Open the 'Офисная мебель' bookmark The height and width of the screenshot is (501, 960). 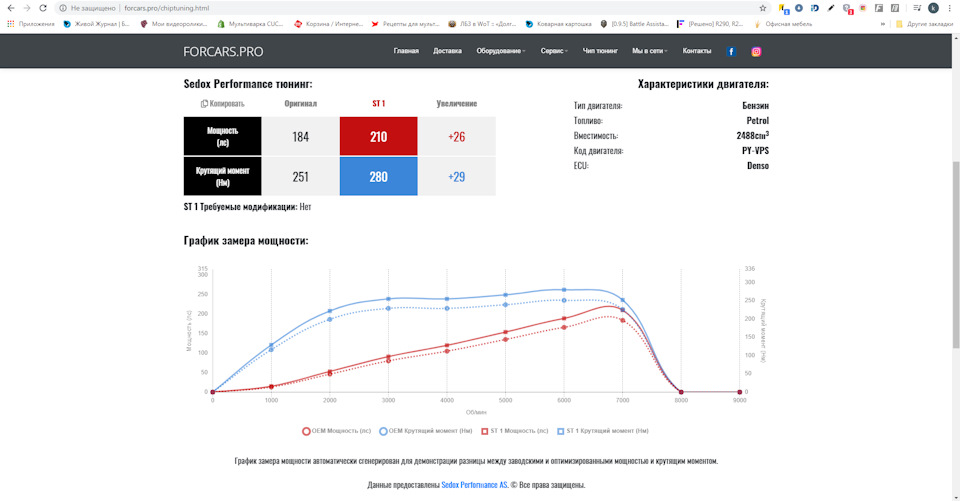783,24
